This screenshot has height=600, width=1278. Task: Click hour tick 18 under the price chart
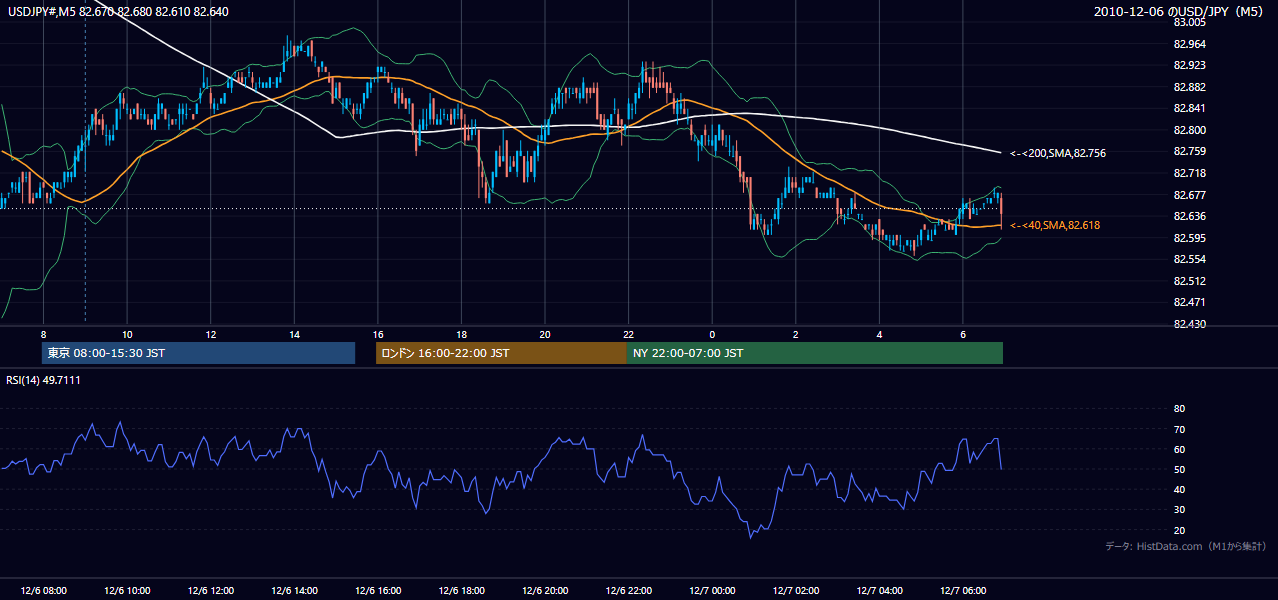pos(461,334)
